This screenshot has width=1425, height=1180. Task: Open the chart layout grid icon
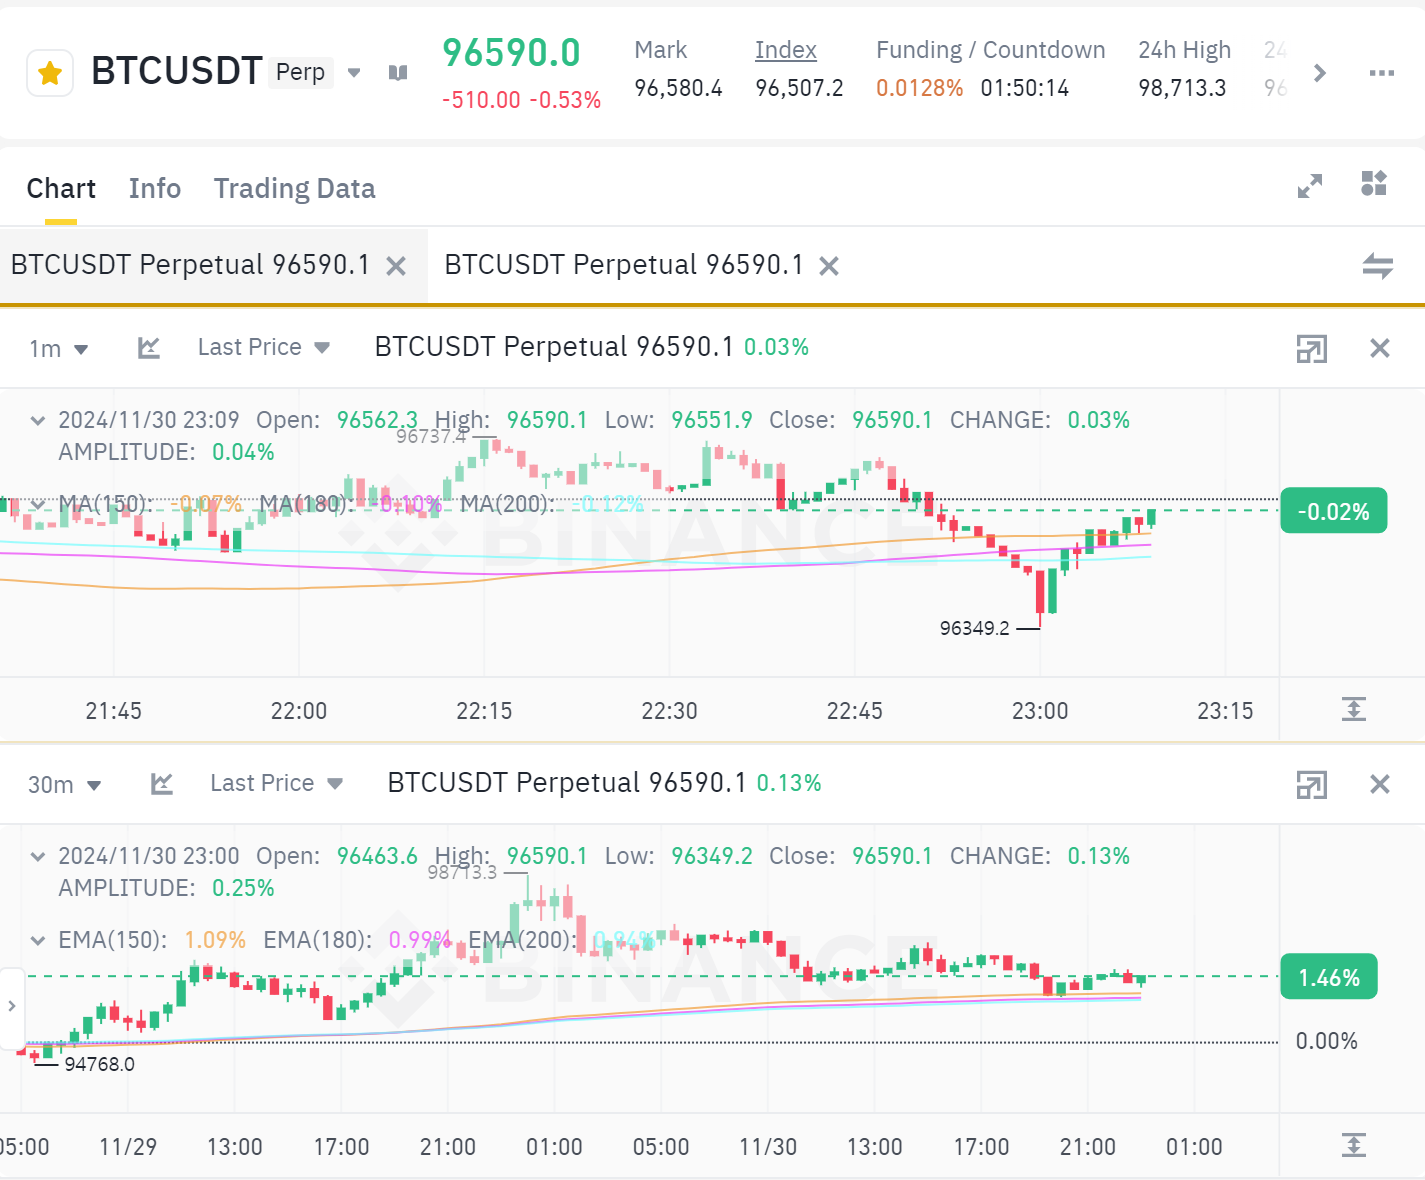tap(1374, 183)
